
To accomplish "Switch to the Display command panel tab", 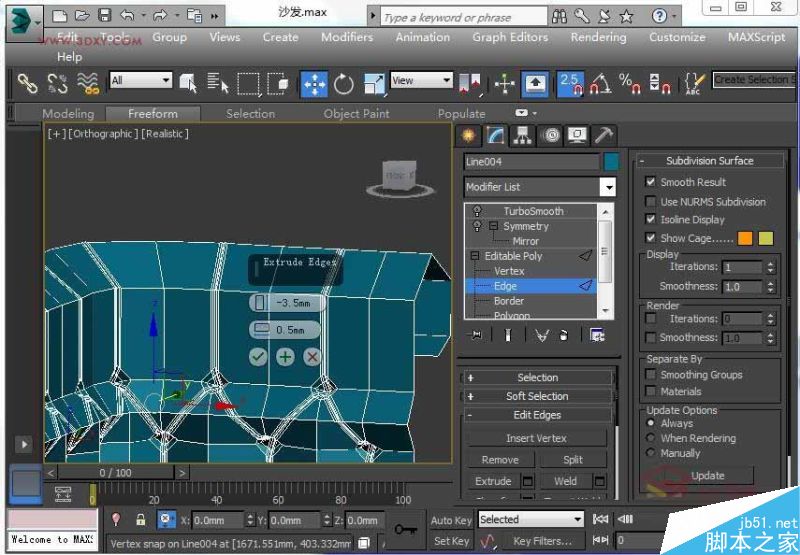I will coord(578,136).
